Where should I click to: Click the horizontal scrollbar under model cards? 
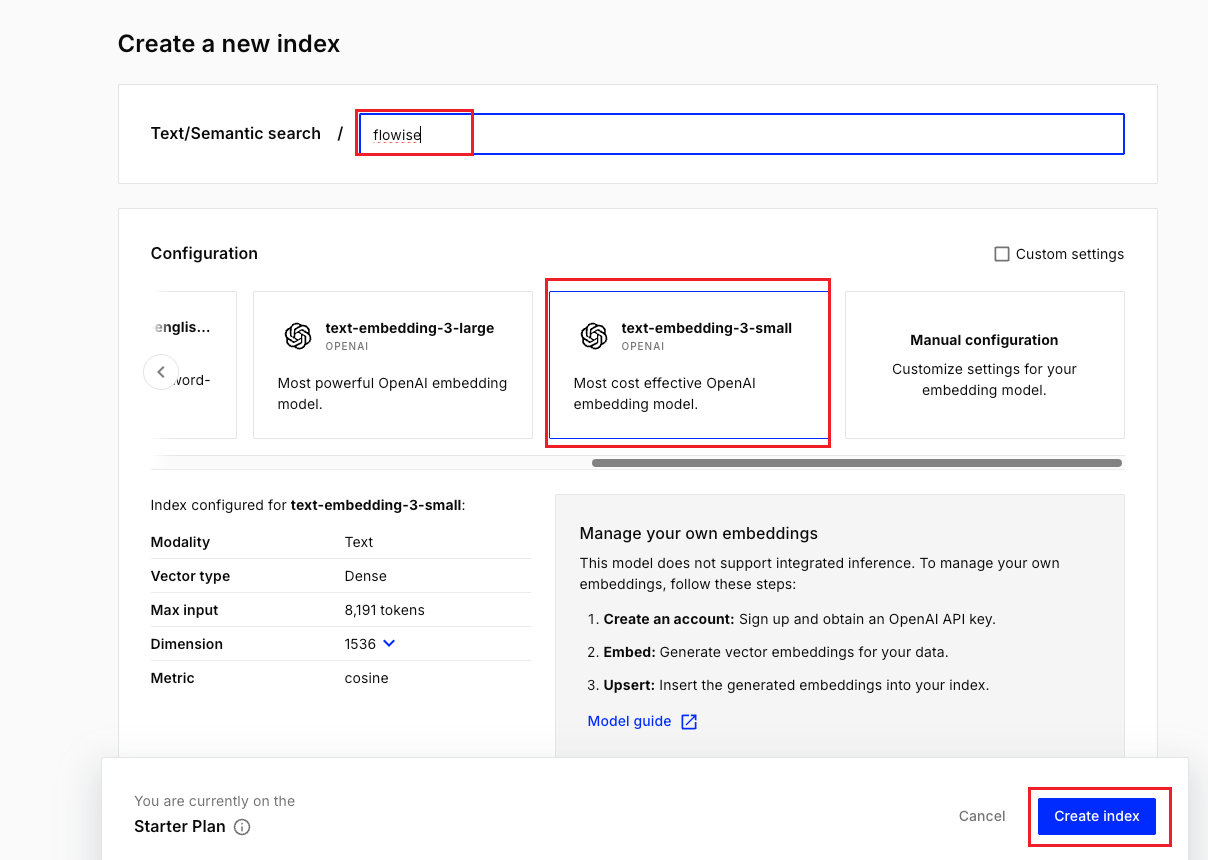tap(856, 463)
